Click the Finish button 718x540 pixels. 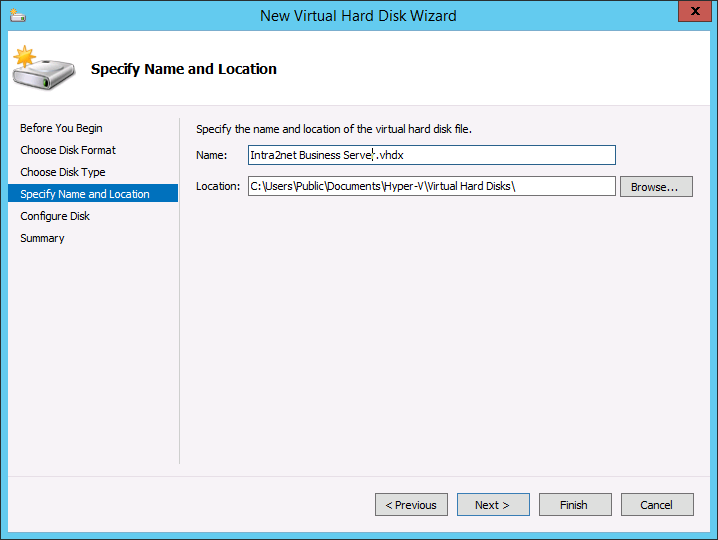(575, 505)
